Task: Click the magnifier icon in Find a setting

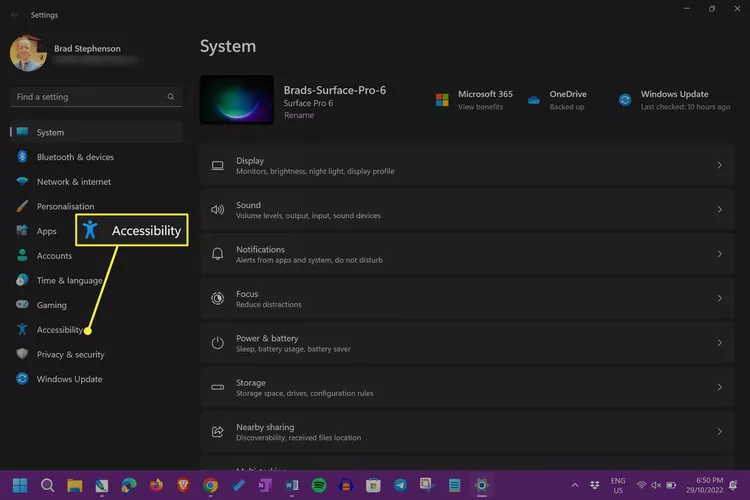Action: 171,97
